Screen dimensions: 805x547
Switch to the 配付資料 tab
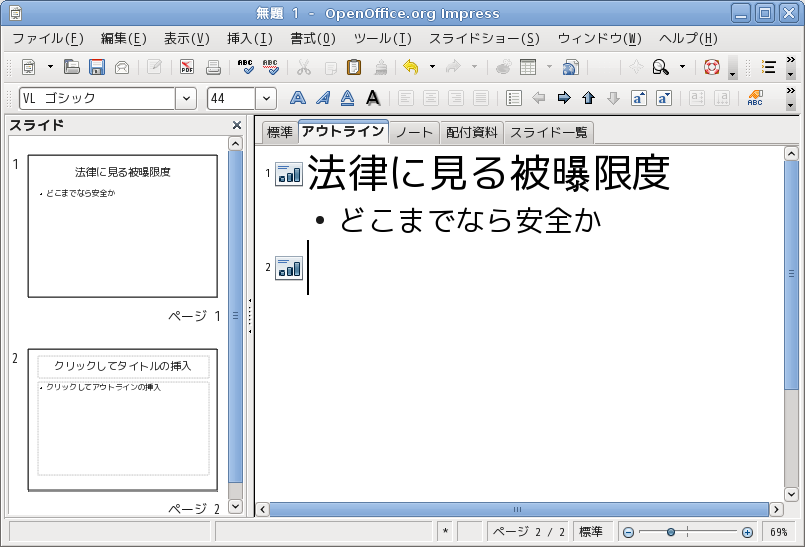[x=472, y=133]
